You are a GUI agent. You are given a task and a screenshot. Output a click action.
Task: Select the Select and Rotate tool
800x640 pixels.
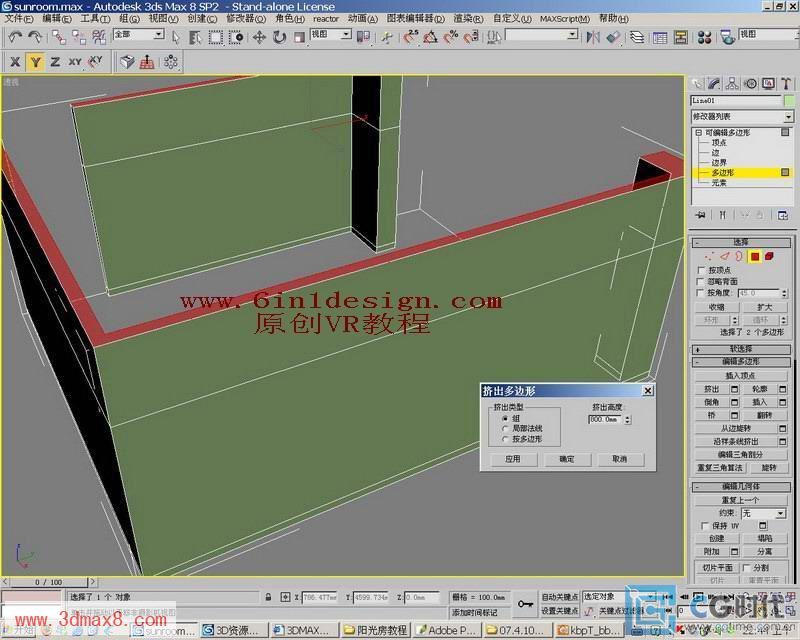pos(279,37)
